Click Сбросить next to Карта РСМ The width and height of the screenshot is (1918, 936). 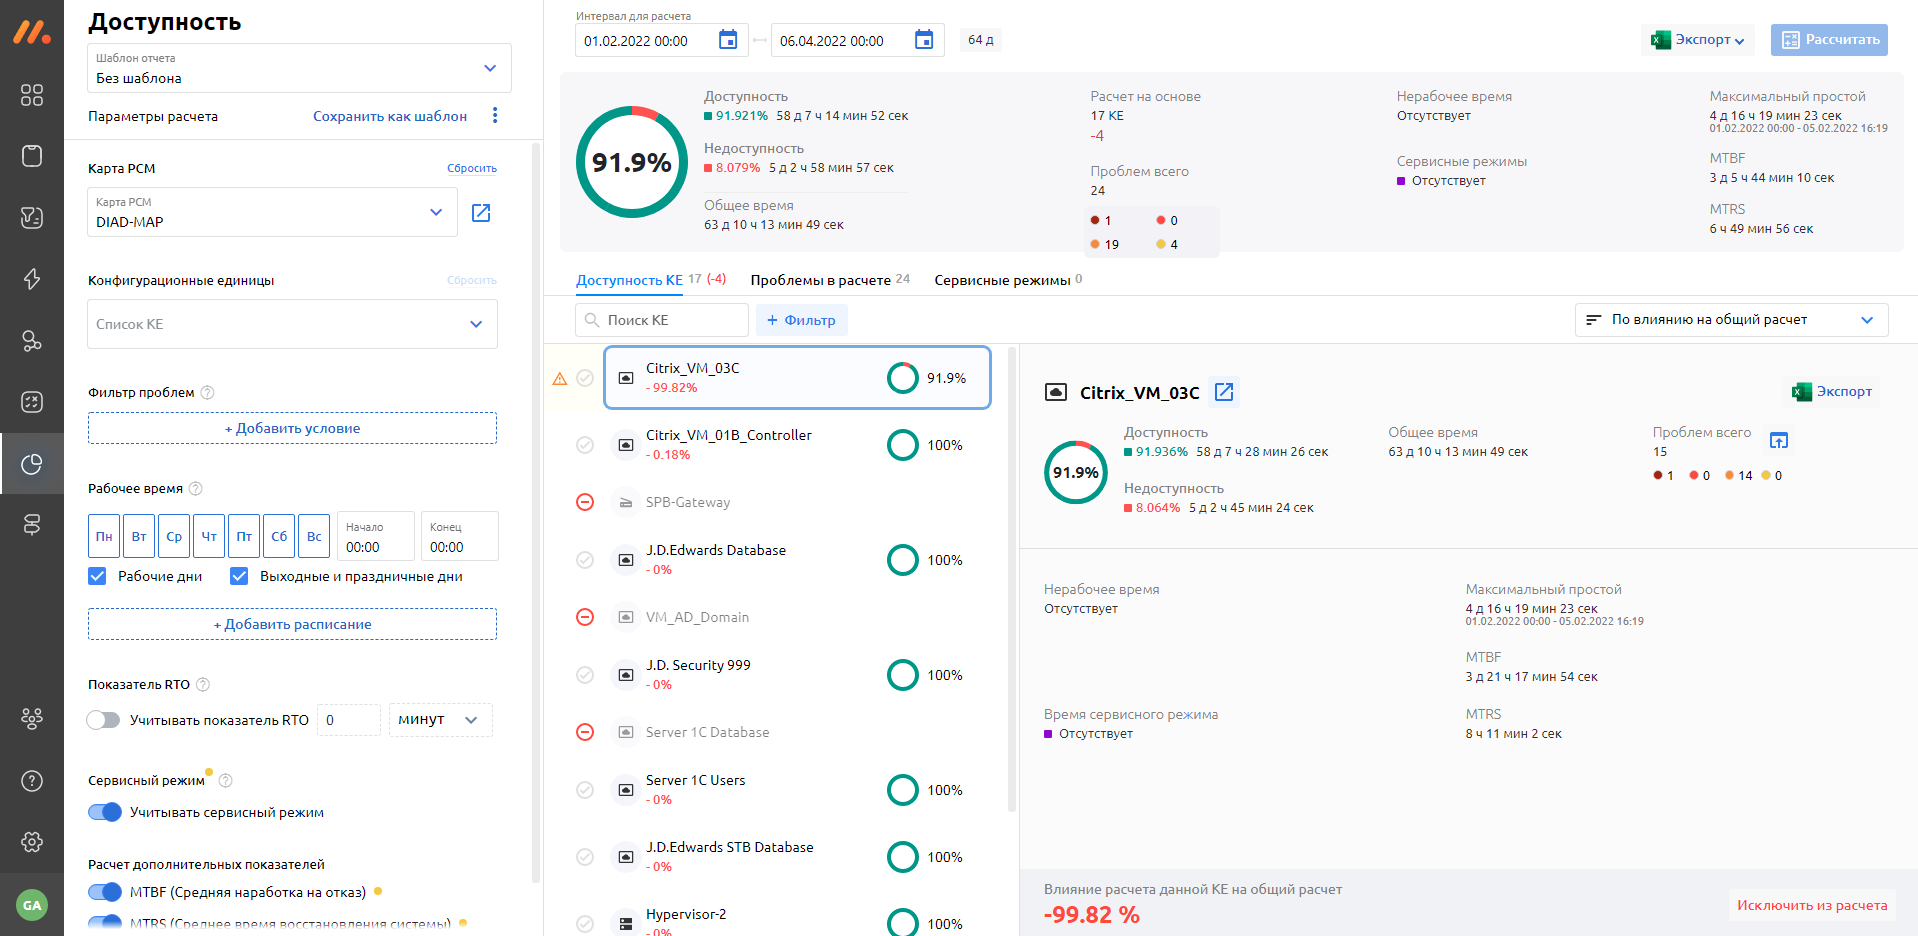pyautogui.click(x=472, y=168)
